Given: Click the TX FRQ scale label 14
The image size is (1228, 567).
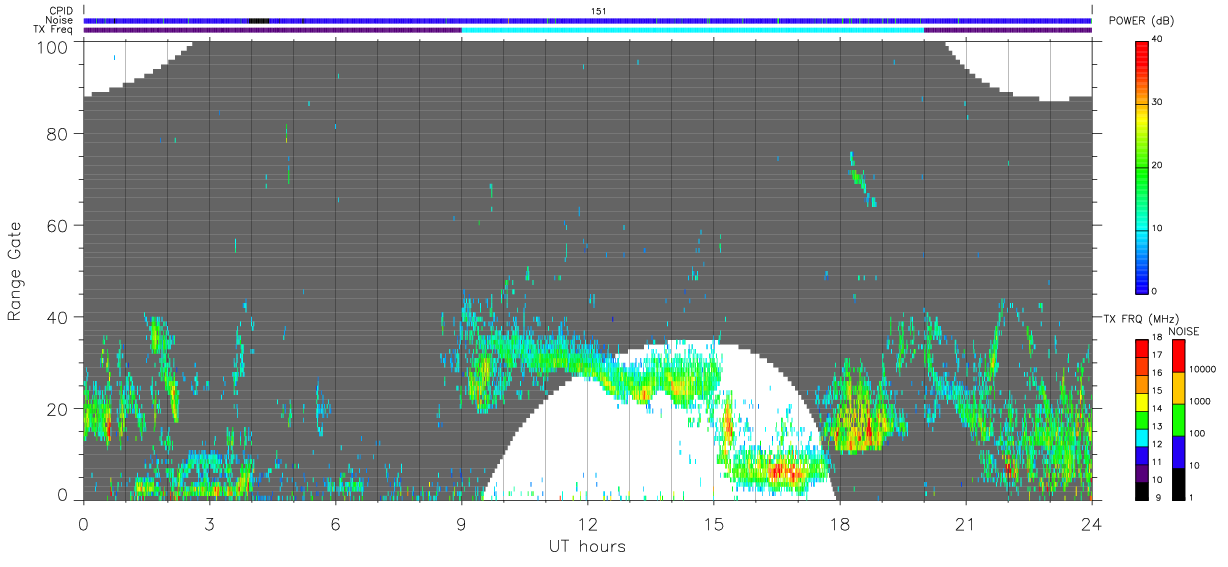Looking at the screenshot, I should (1158, 409).
